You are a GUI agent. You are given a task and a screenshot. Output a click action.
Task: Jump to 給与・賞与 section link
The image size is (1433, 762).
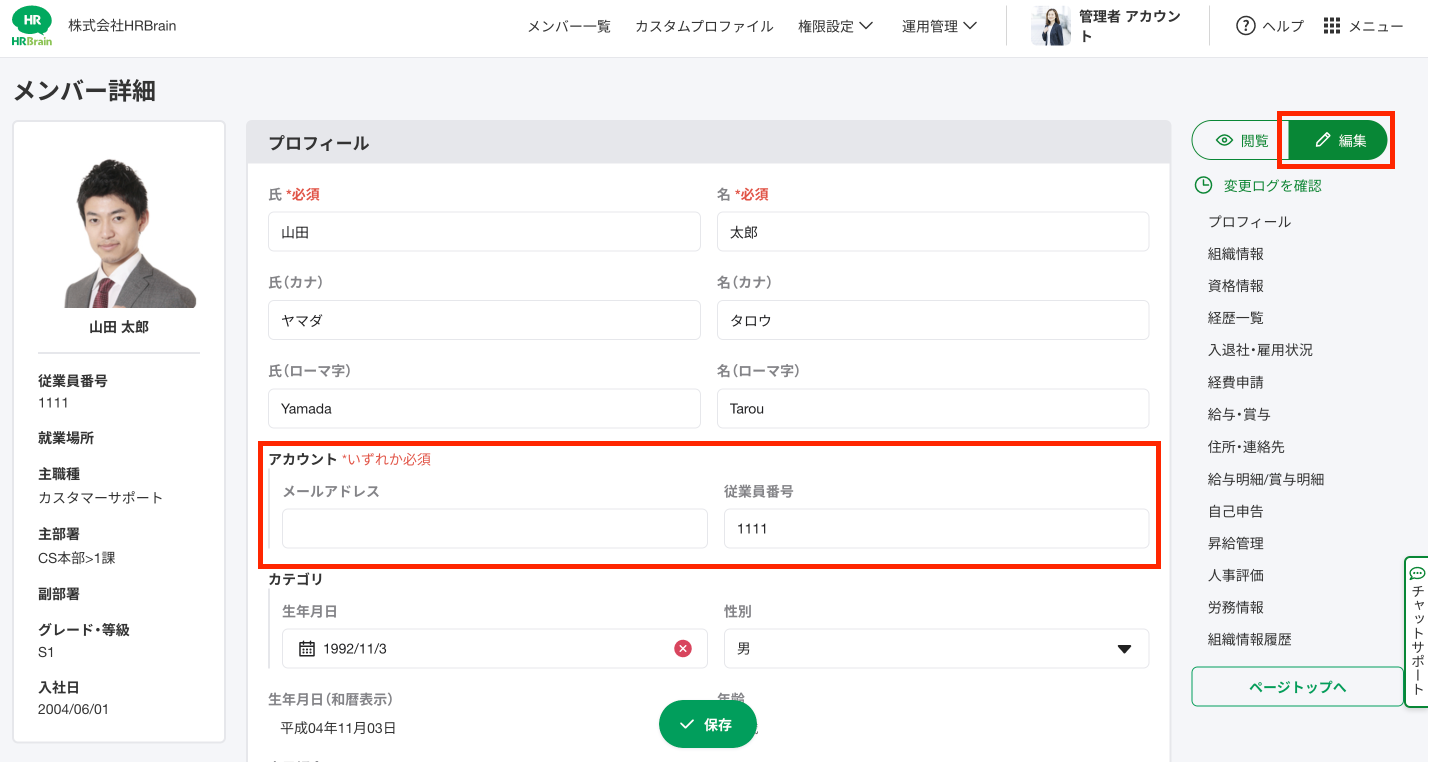click(1239, 414)
